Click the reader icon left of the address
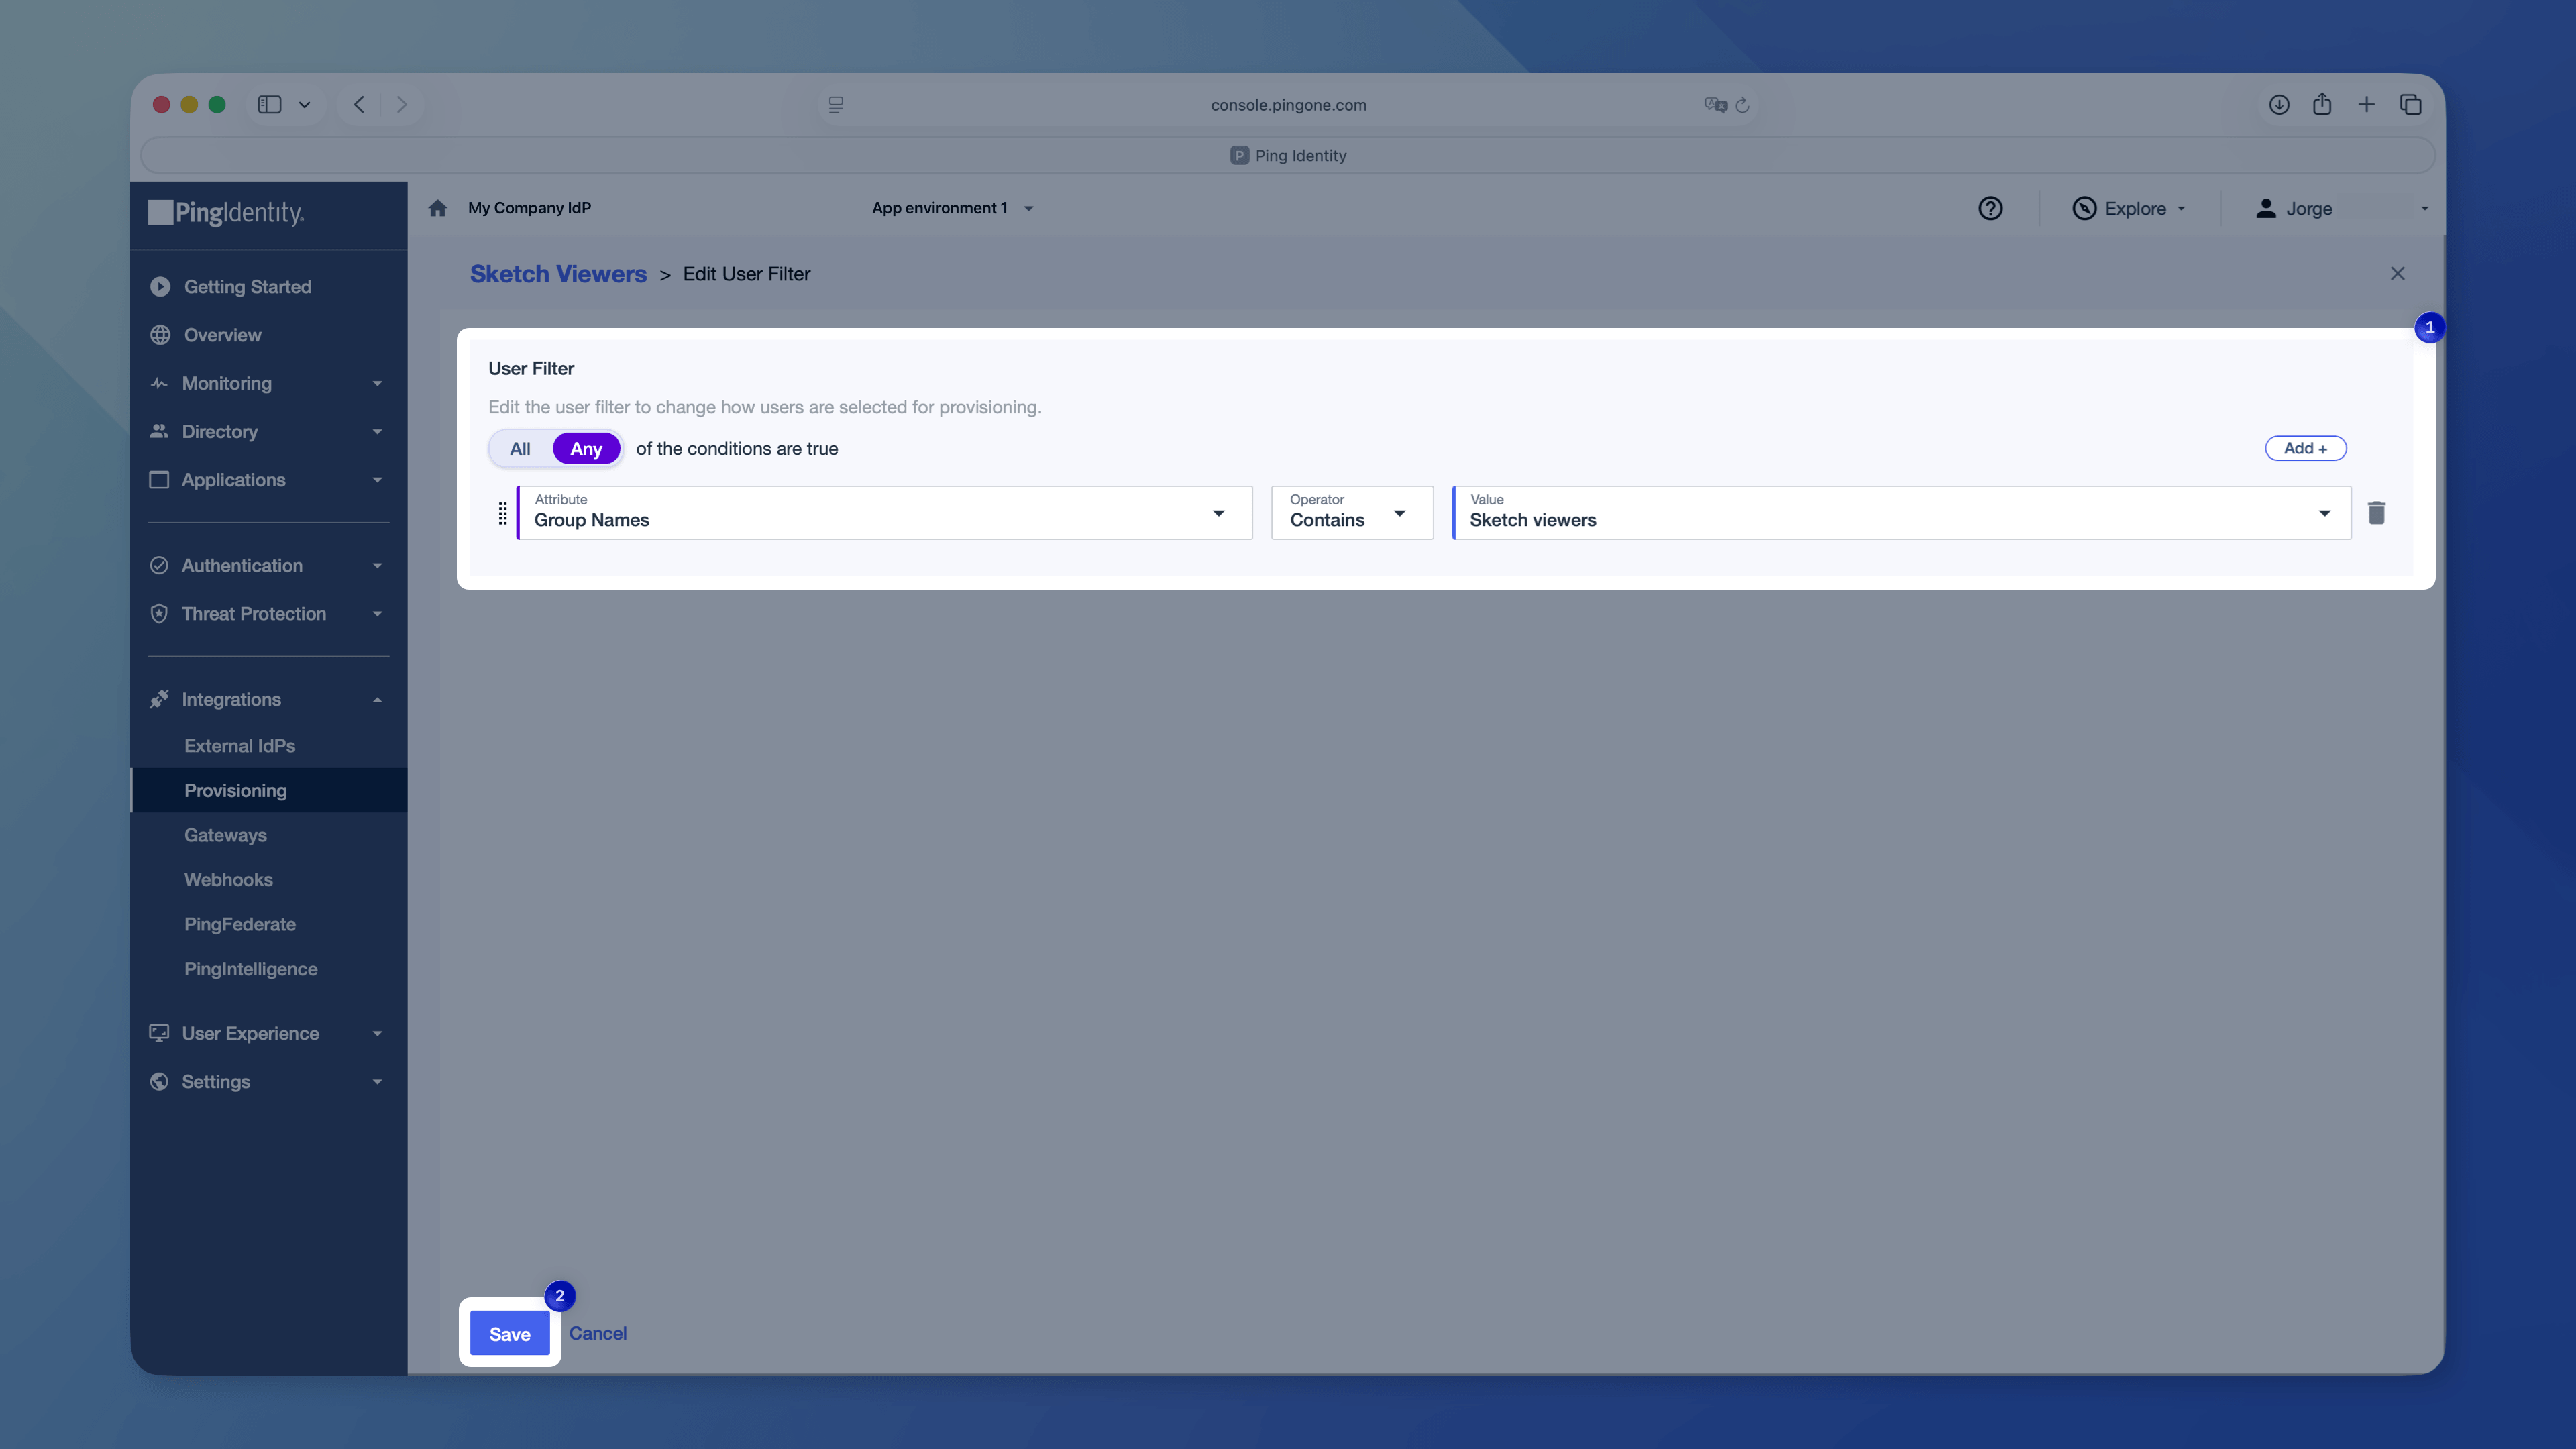2576x1449 pixels. coord(836,104)
